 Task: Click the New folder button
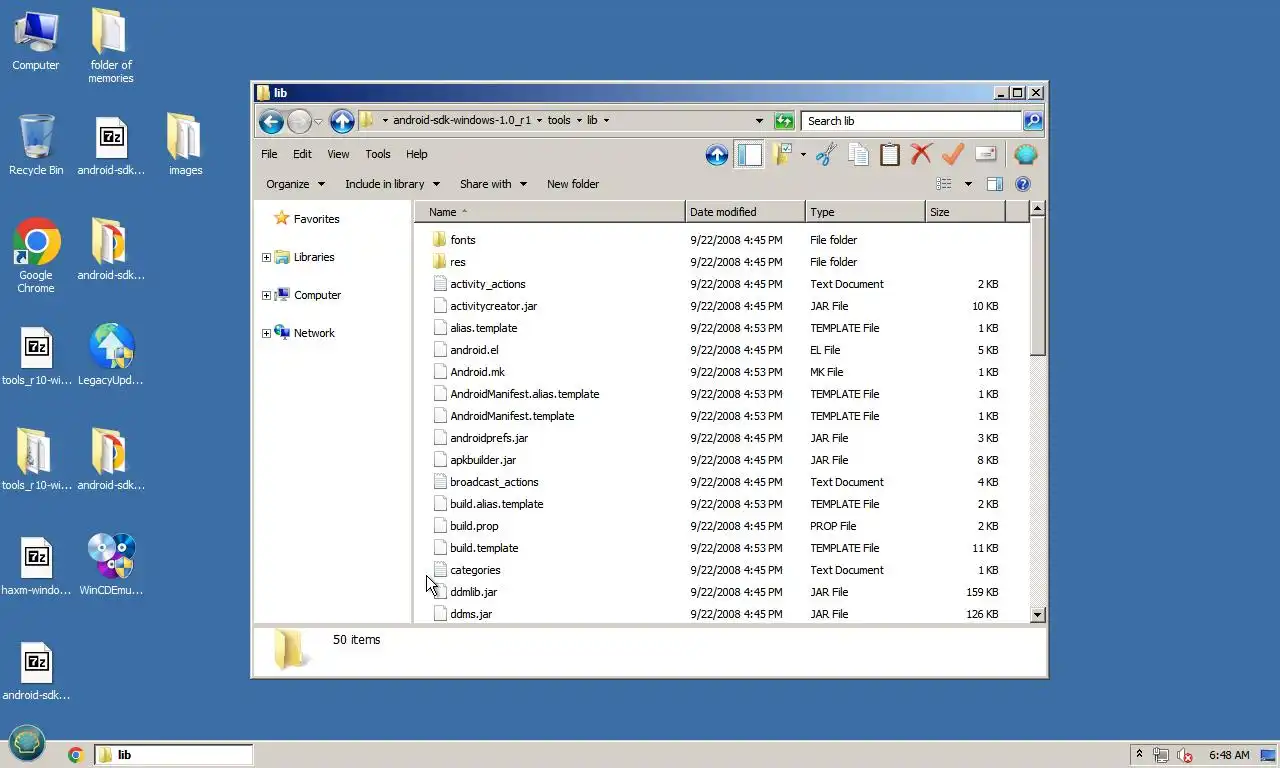573,184
